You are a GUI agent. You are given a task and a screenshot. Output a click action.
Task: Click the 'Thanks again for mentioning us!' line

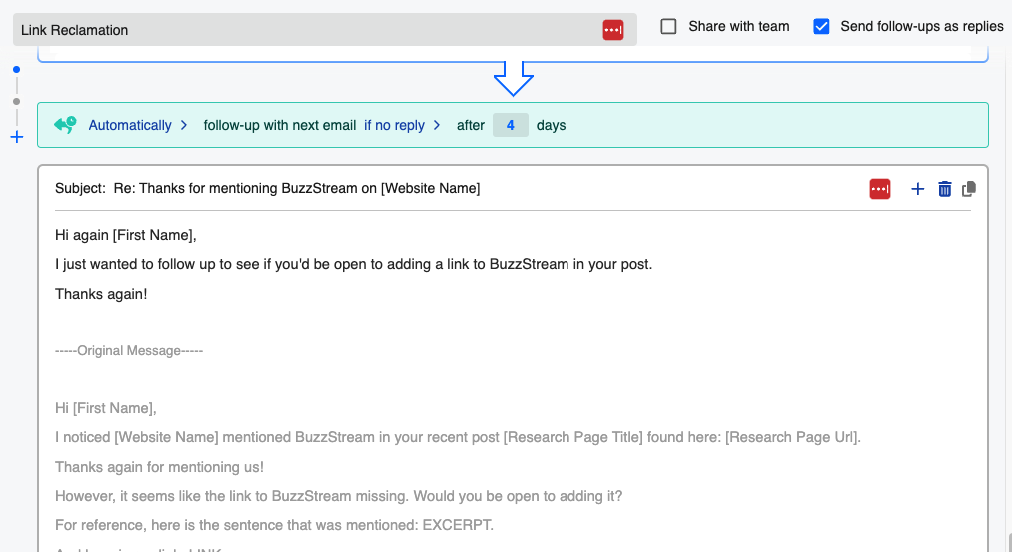159,467
